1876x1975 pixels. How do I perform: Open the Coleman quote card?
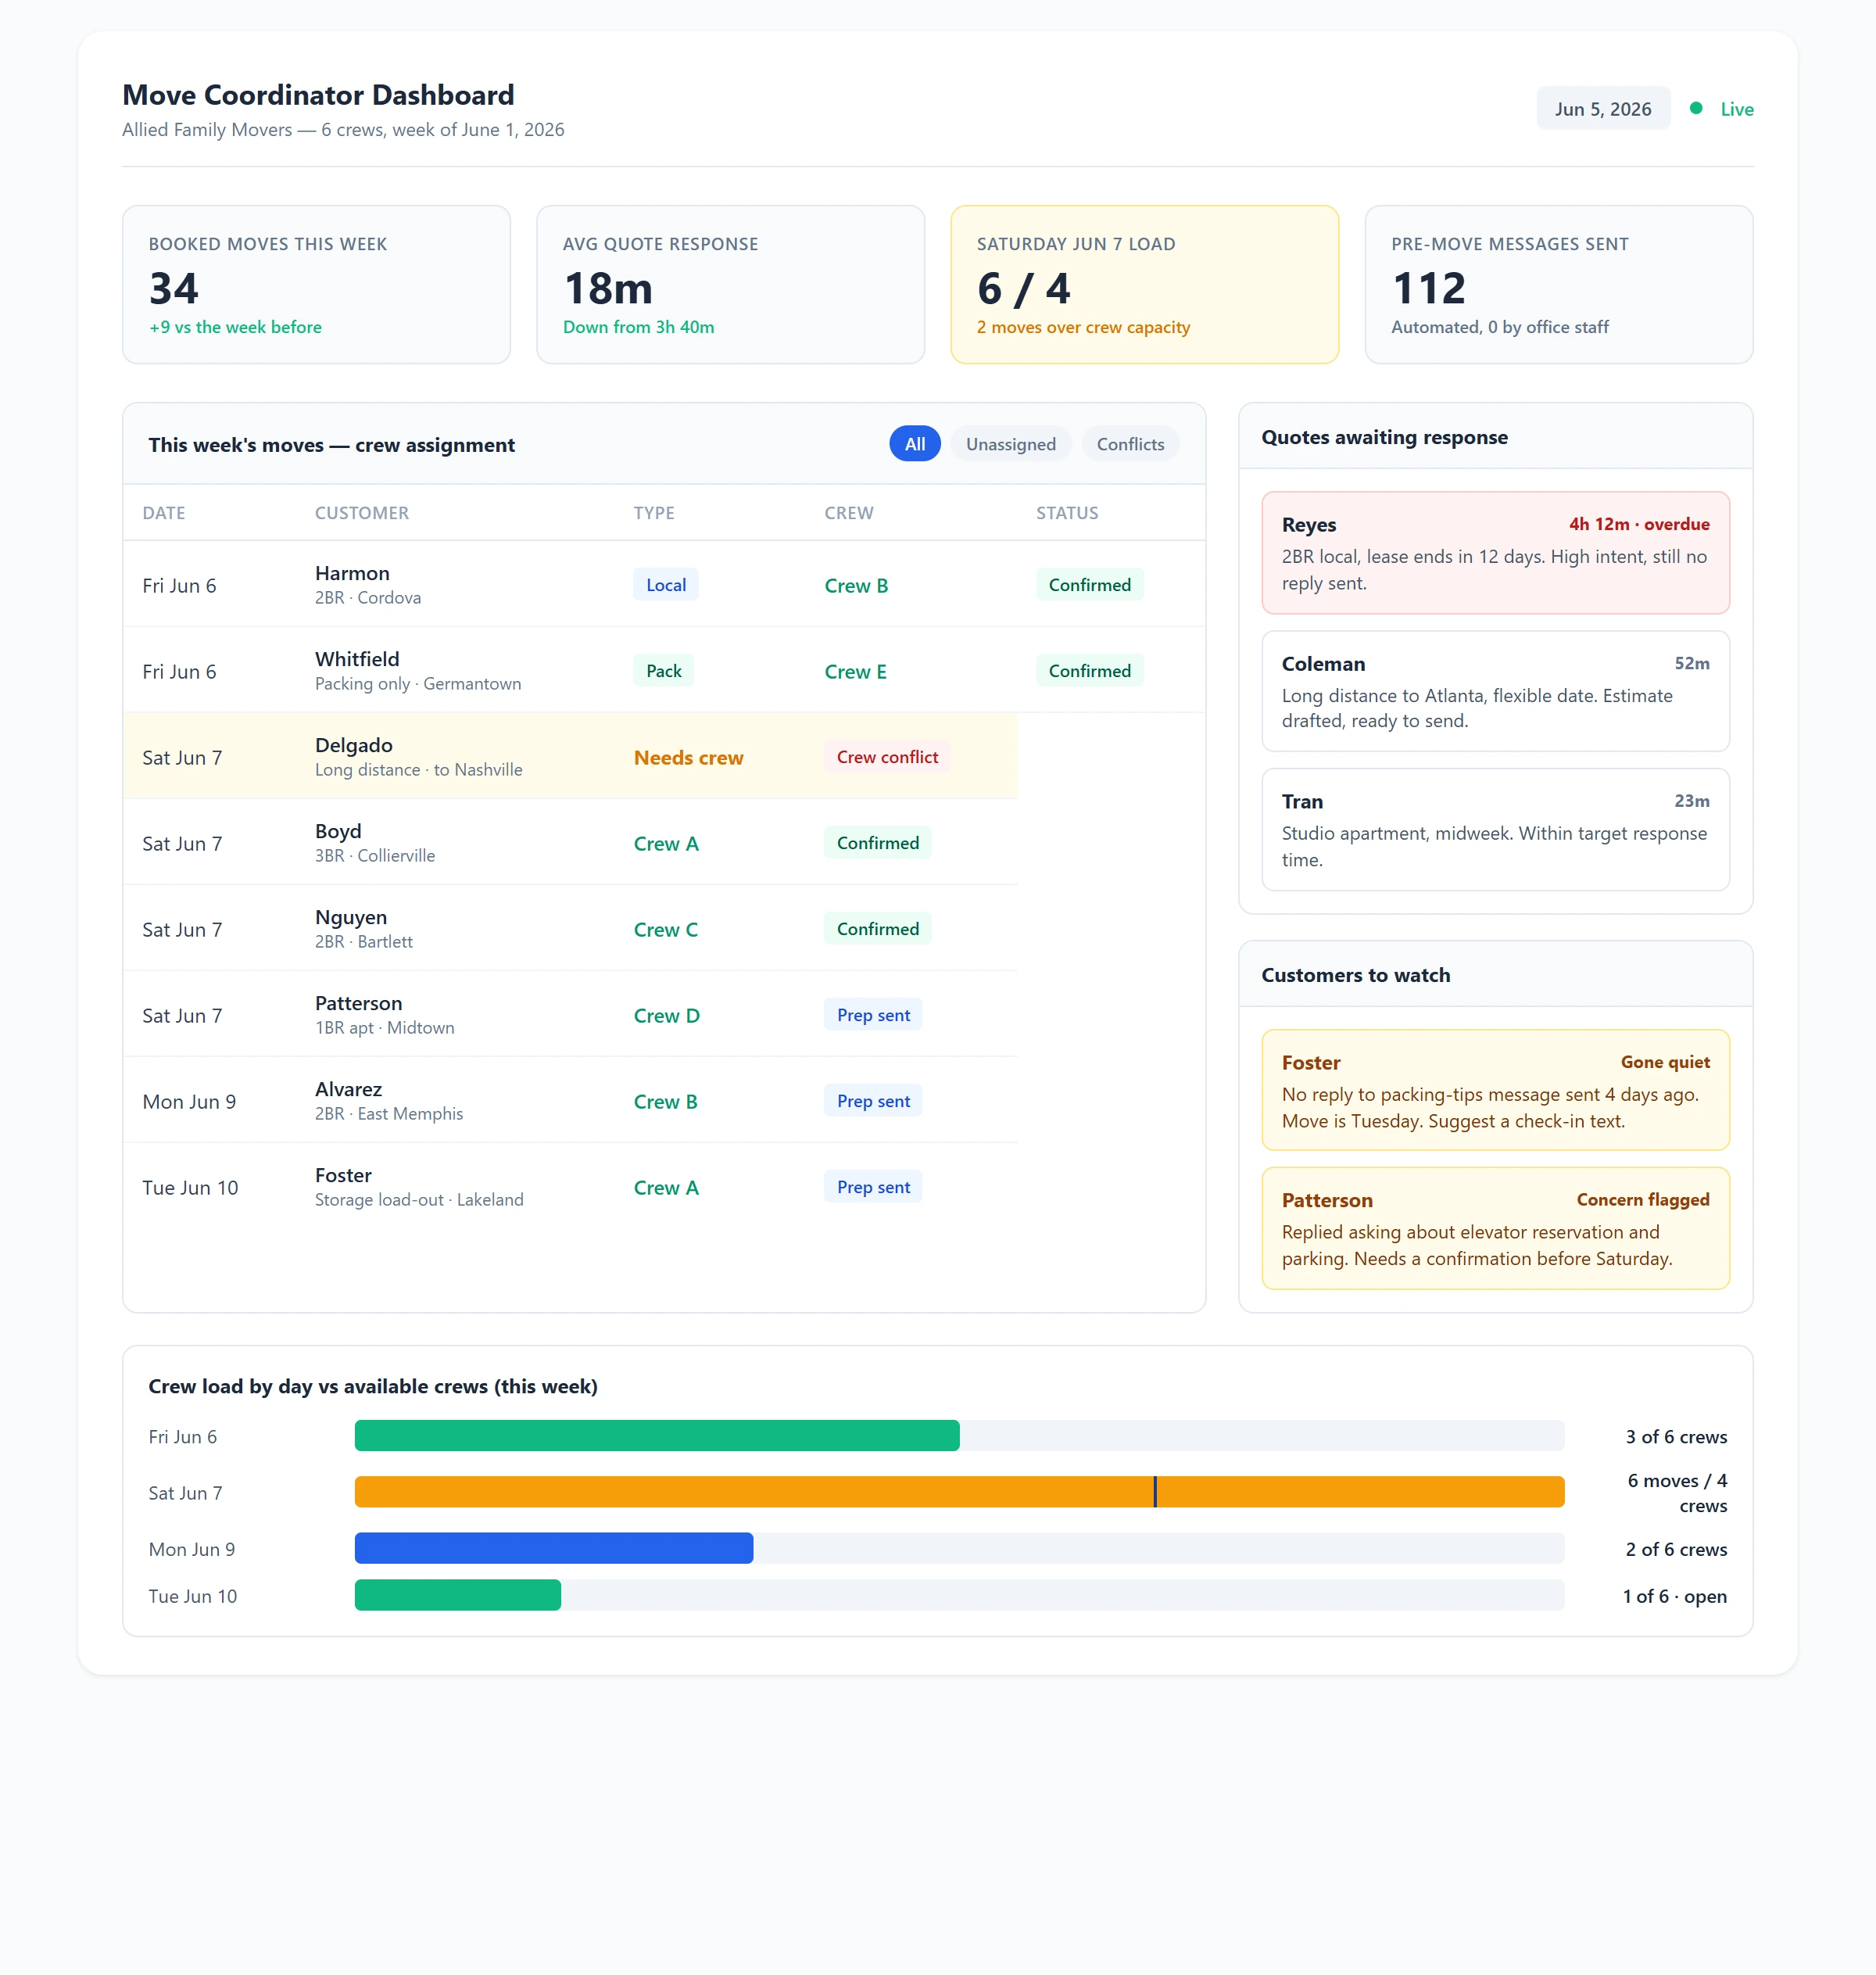coord(1495,691)
